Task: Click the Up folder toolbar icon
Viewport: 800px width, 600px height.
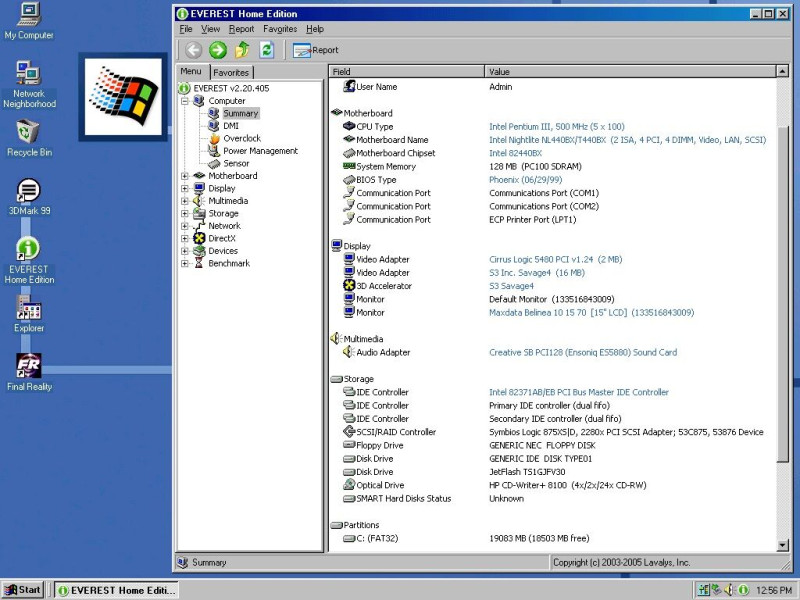Action: tap(242, 50)
